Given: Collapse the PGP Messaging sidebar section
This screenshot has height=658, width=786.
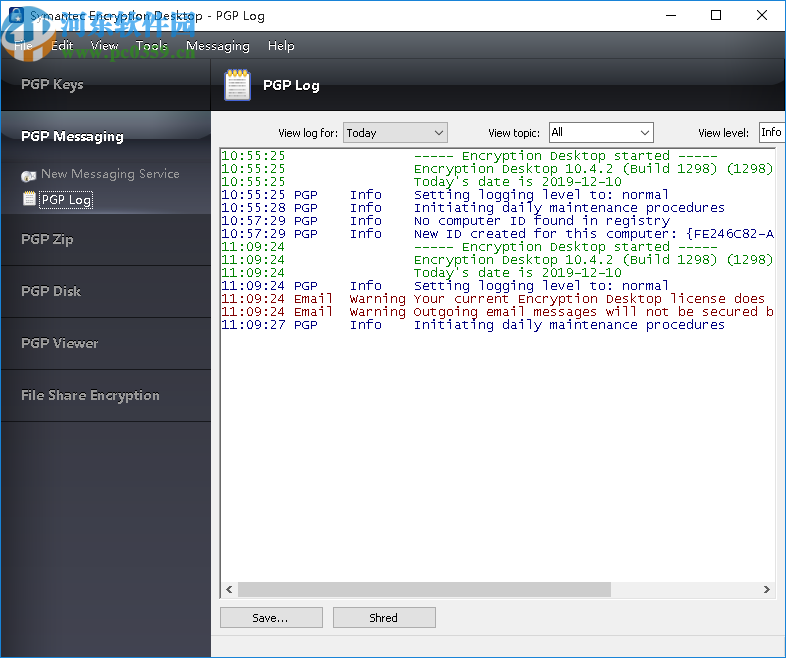Looking at the screenshot, I should click(106, 136).
